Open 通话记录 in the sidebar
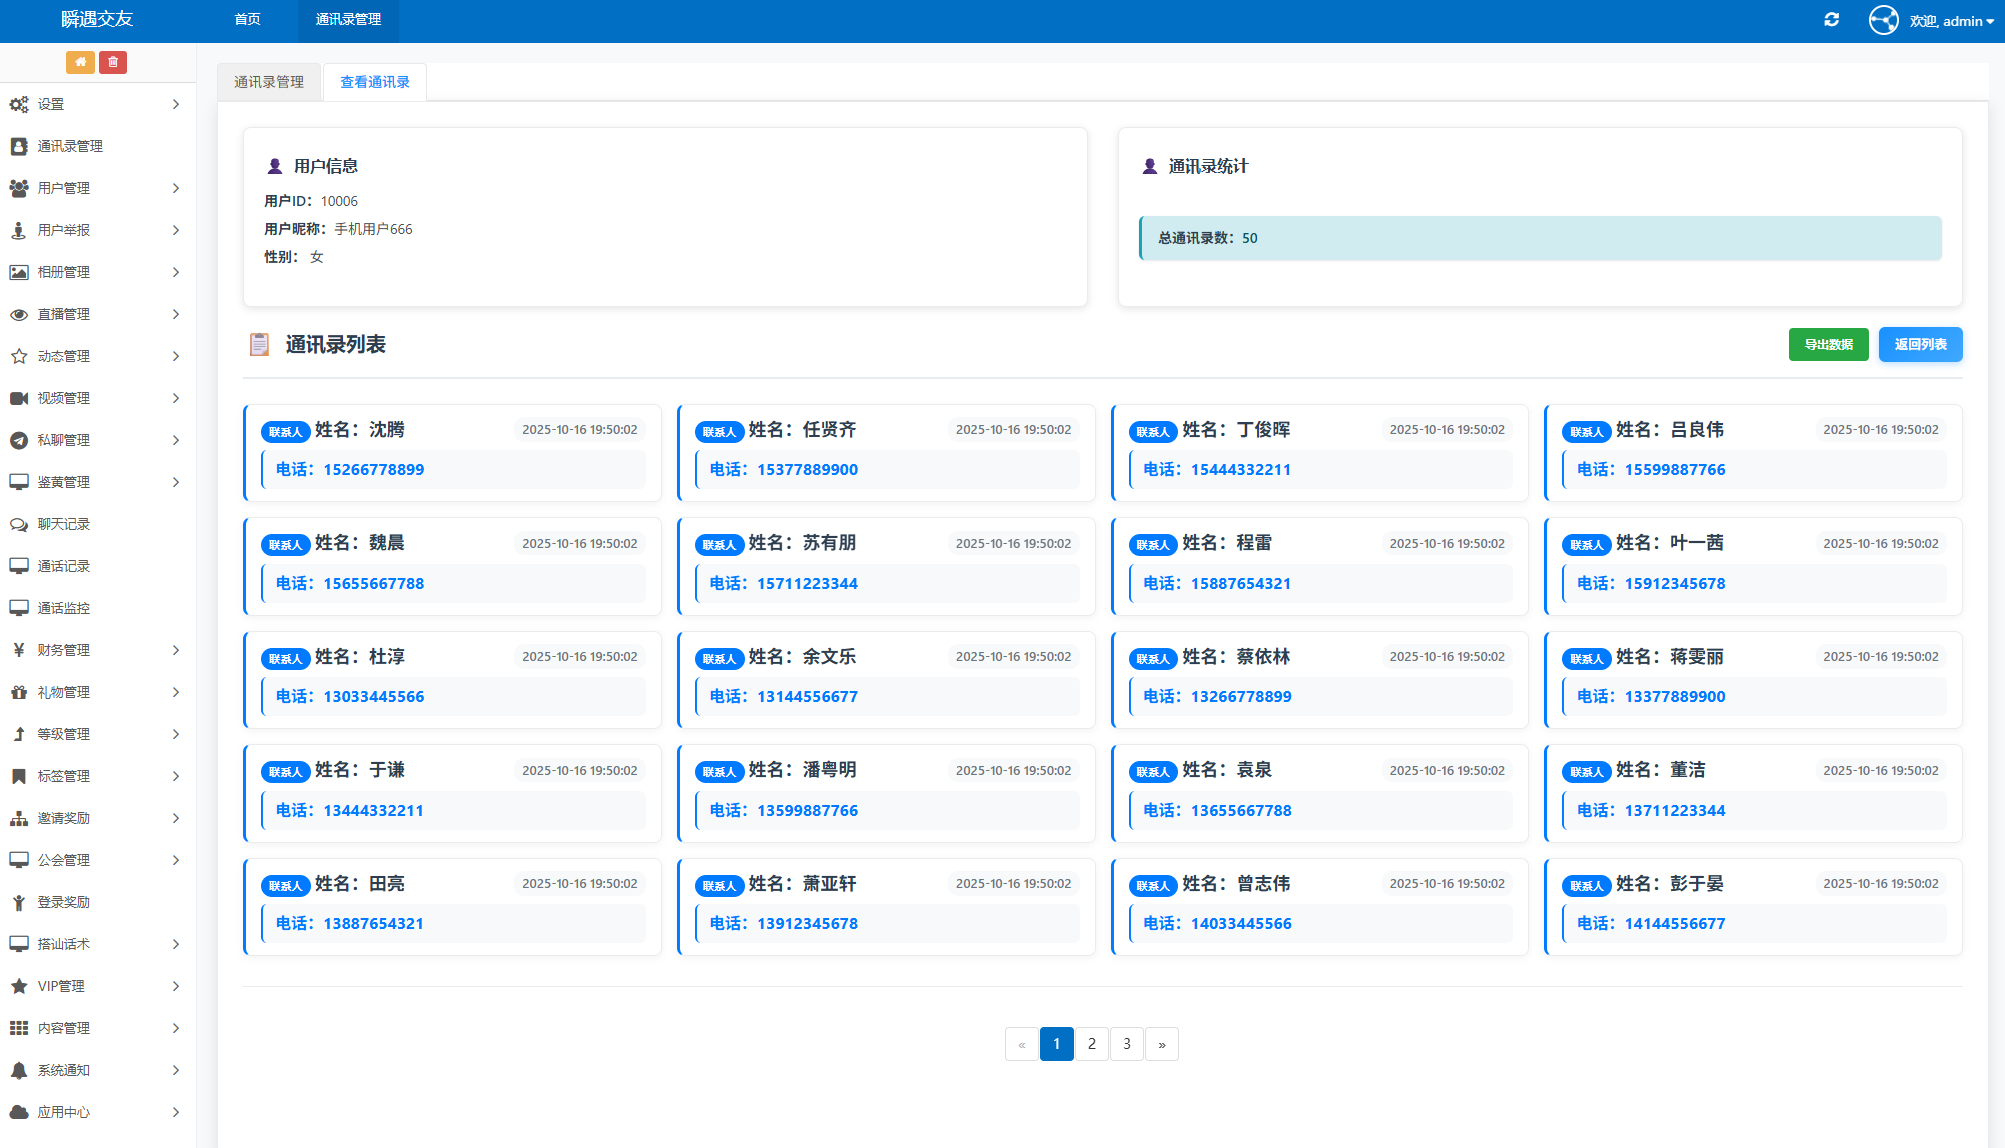 click(x=63, y=566)
